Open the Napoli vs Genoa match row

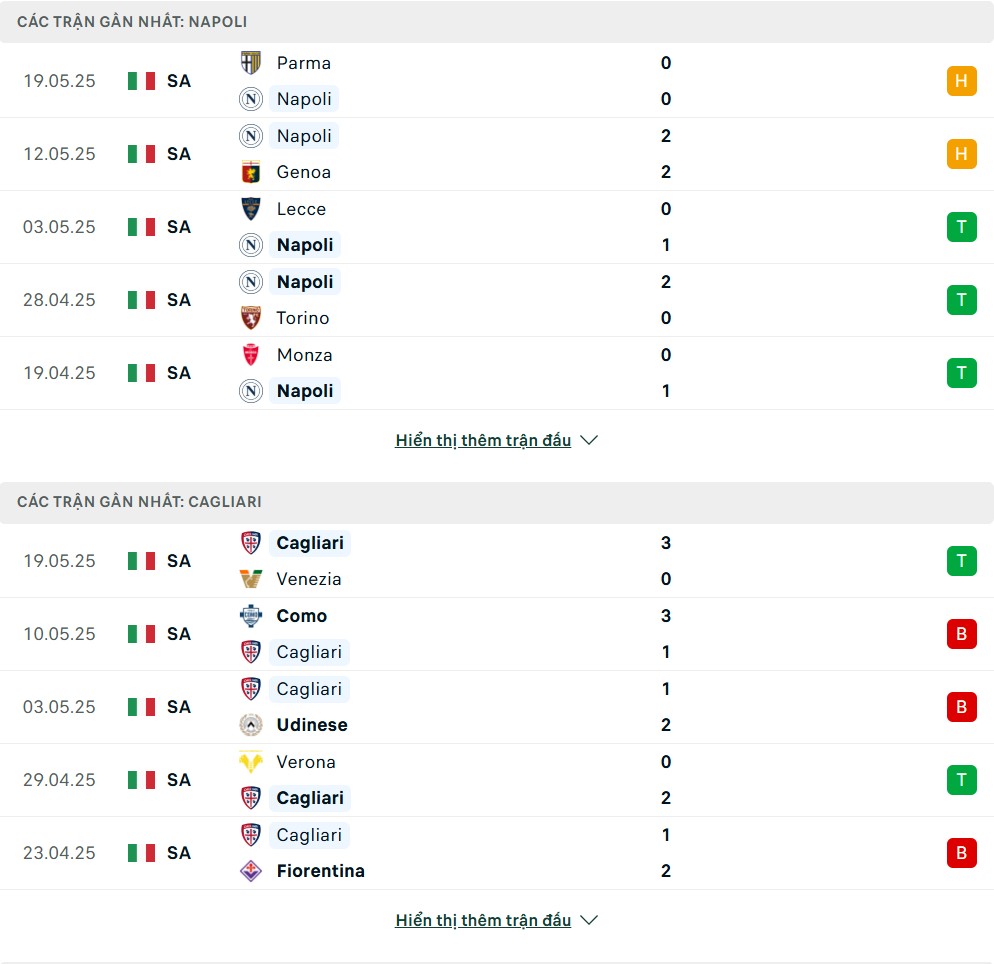[x=497, y=154]
